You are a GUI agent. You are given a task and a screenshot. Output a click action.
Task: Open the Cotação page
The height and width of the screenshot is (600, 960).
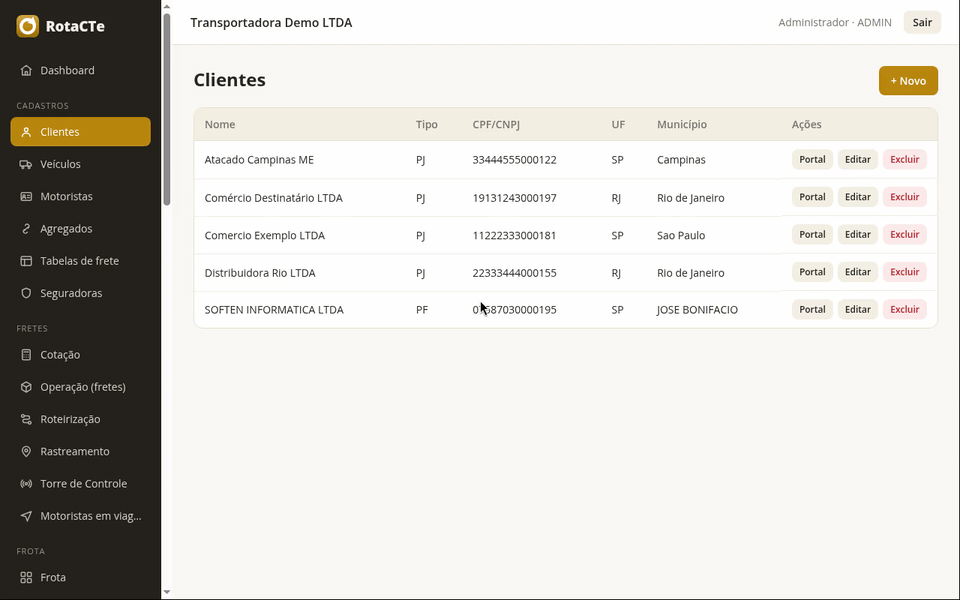pos(80,354)
